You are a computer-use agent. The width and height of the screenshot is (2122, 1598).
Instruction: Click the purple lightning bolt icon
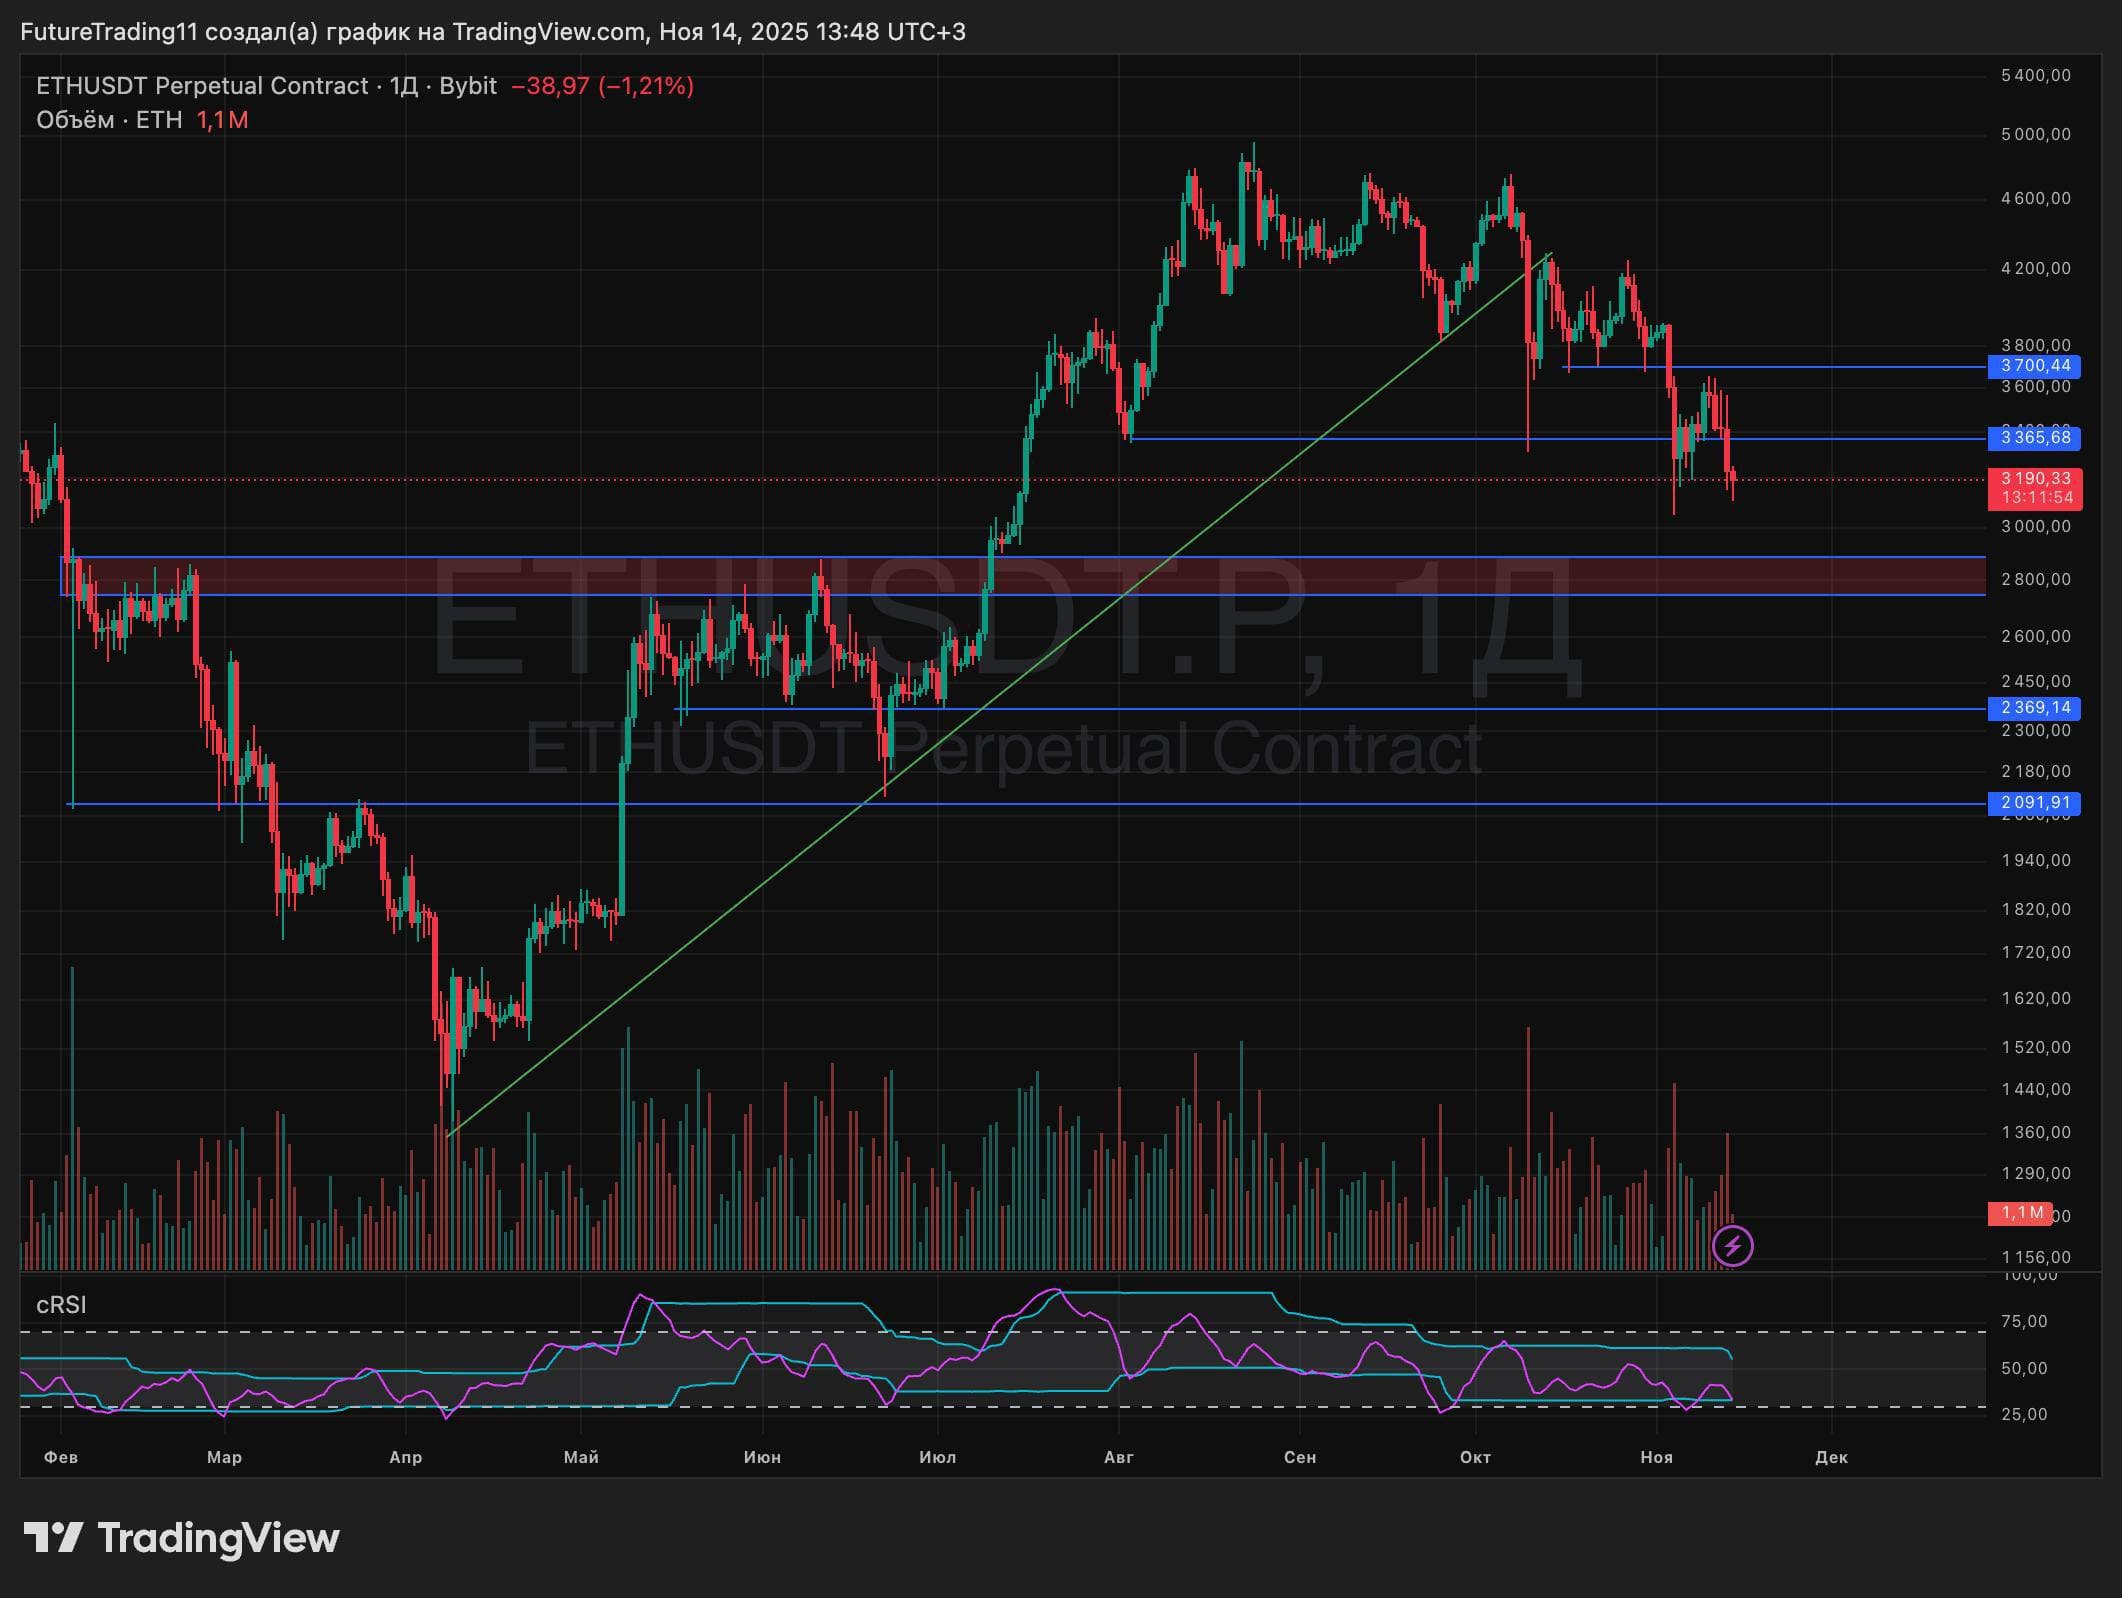coord(1732,1246)
